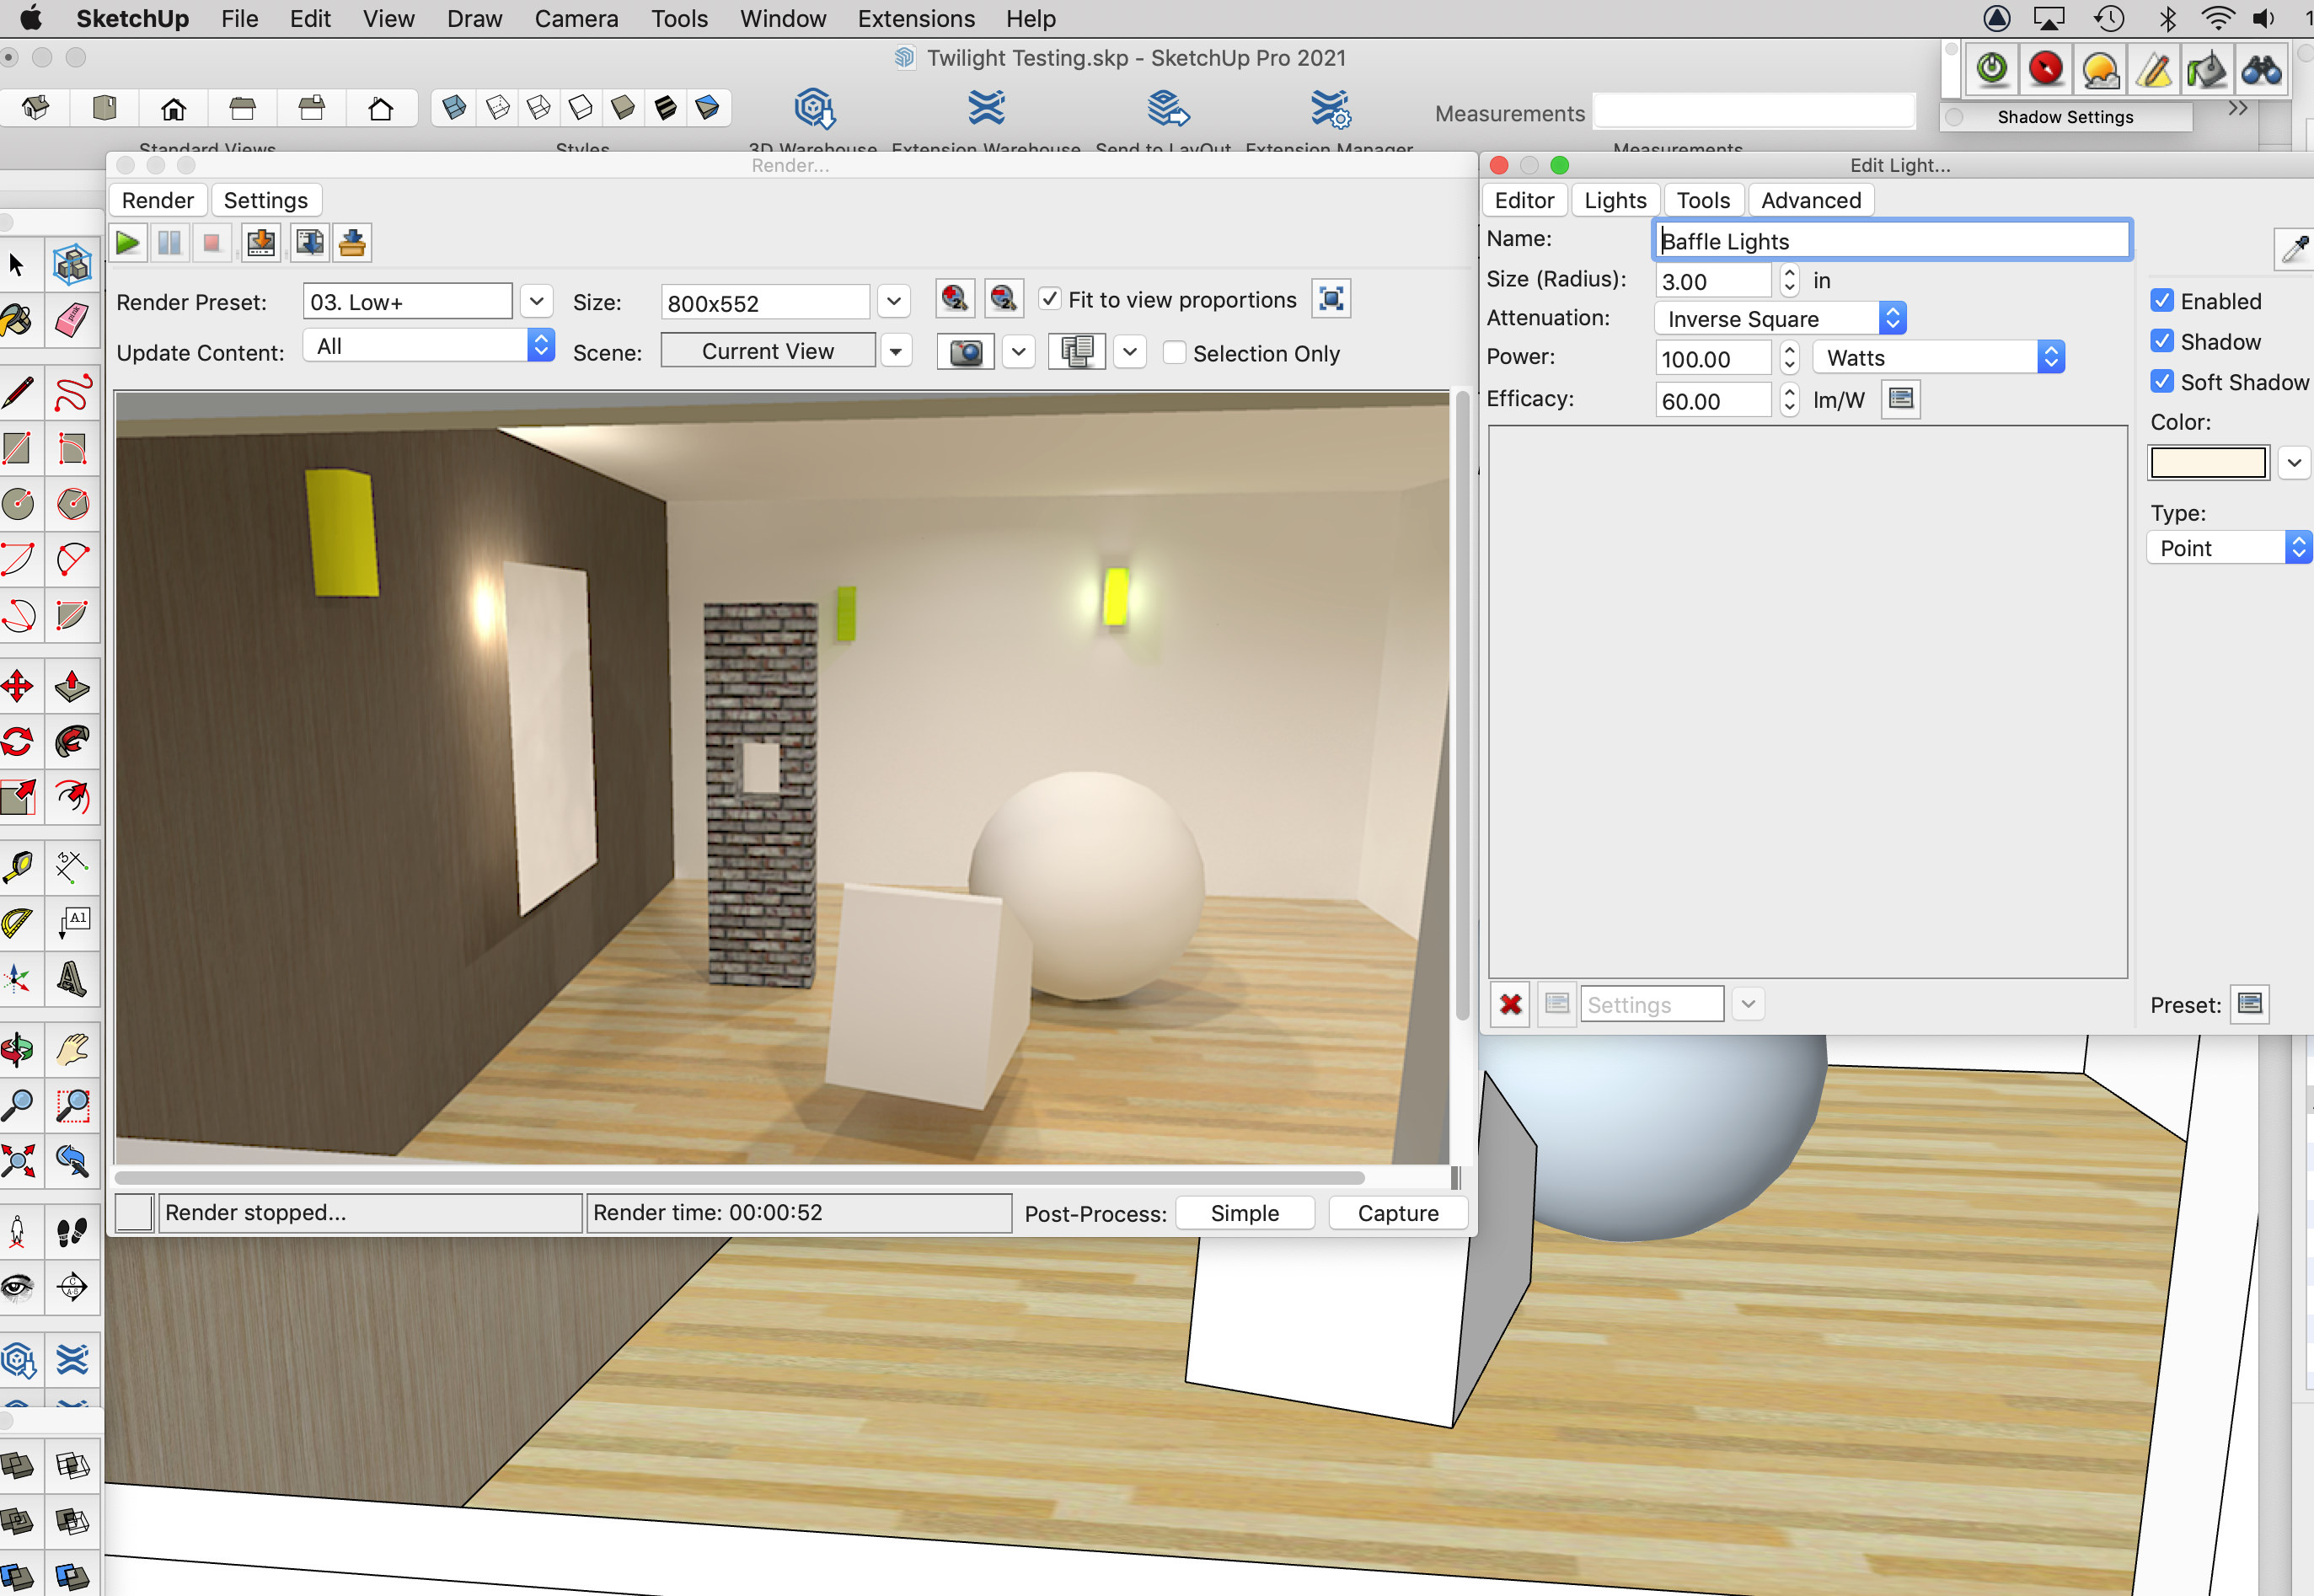Expand the Scene Current View dropdown arrow
Image resolution: width=2314 pixels, height=1596 pixels.
click(896, 351)
